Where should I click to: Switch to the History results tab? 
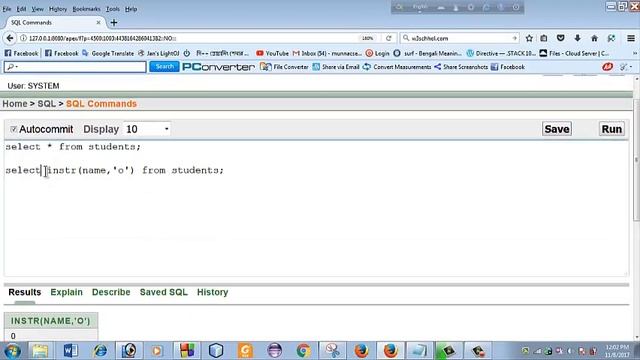(x=213, y=292)
